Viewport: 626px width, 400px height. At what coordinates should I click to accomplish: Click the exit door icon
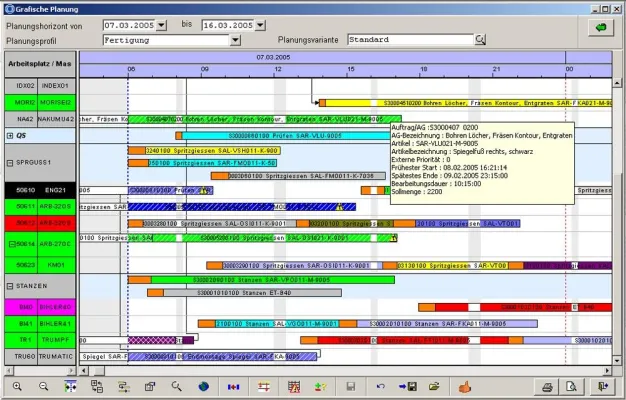602,386
